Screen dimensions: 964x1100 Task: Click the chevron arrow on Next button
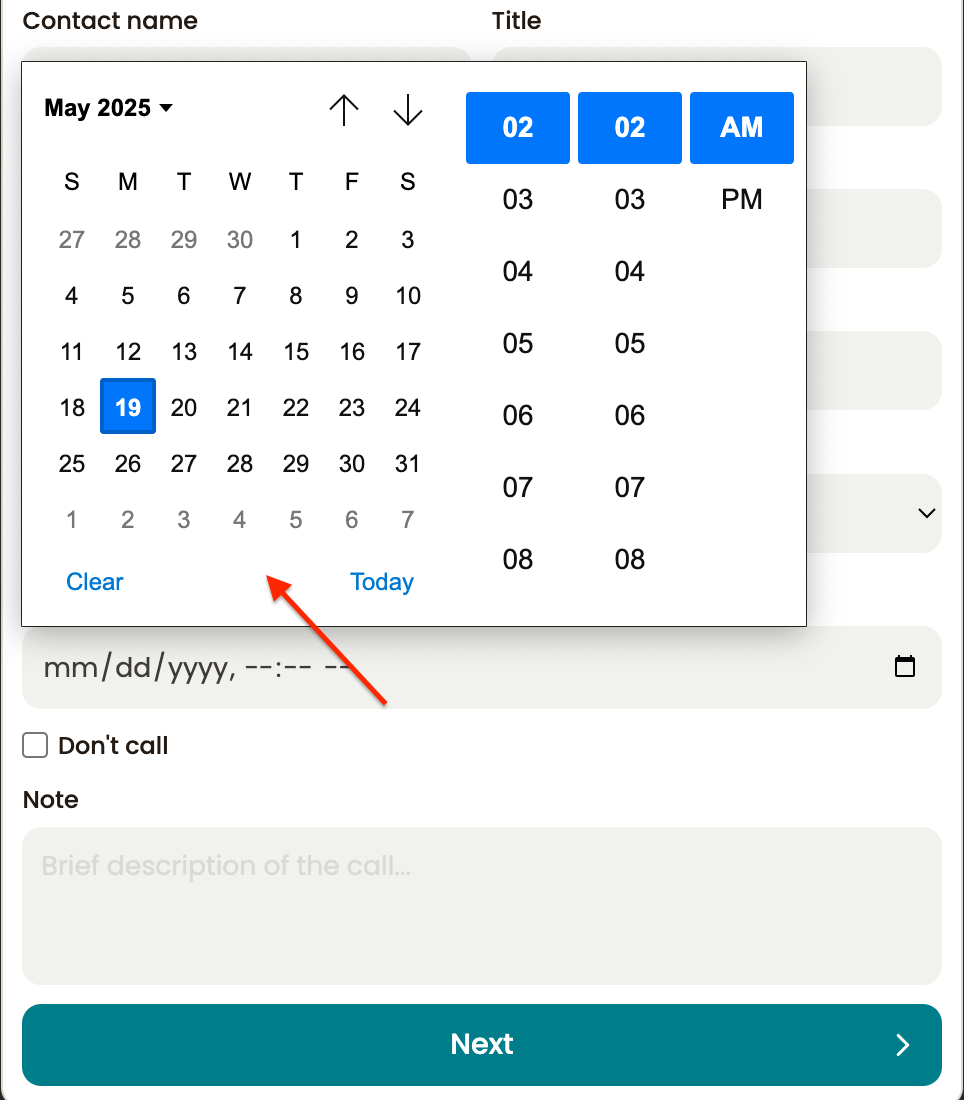903,1045
